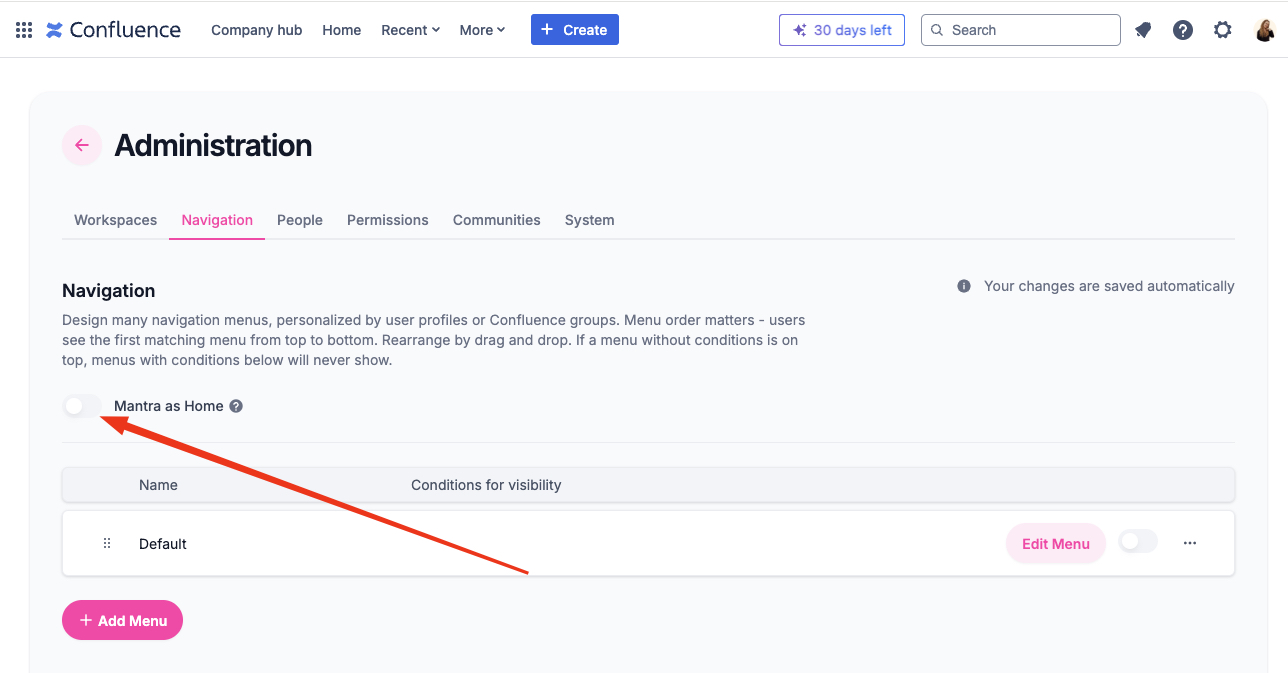1288x673 pixels.
Task: Open the app switcher grid icon
Action: 22,29
